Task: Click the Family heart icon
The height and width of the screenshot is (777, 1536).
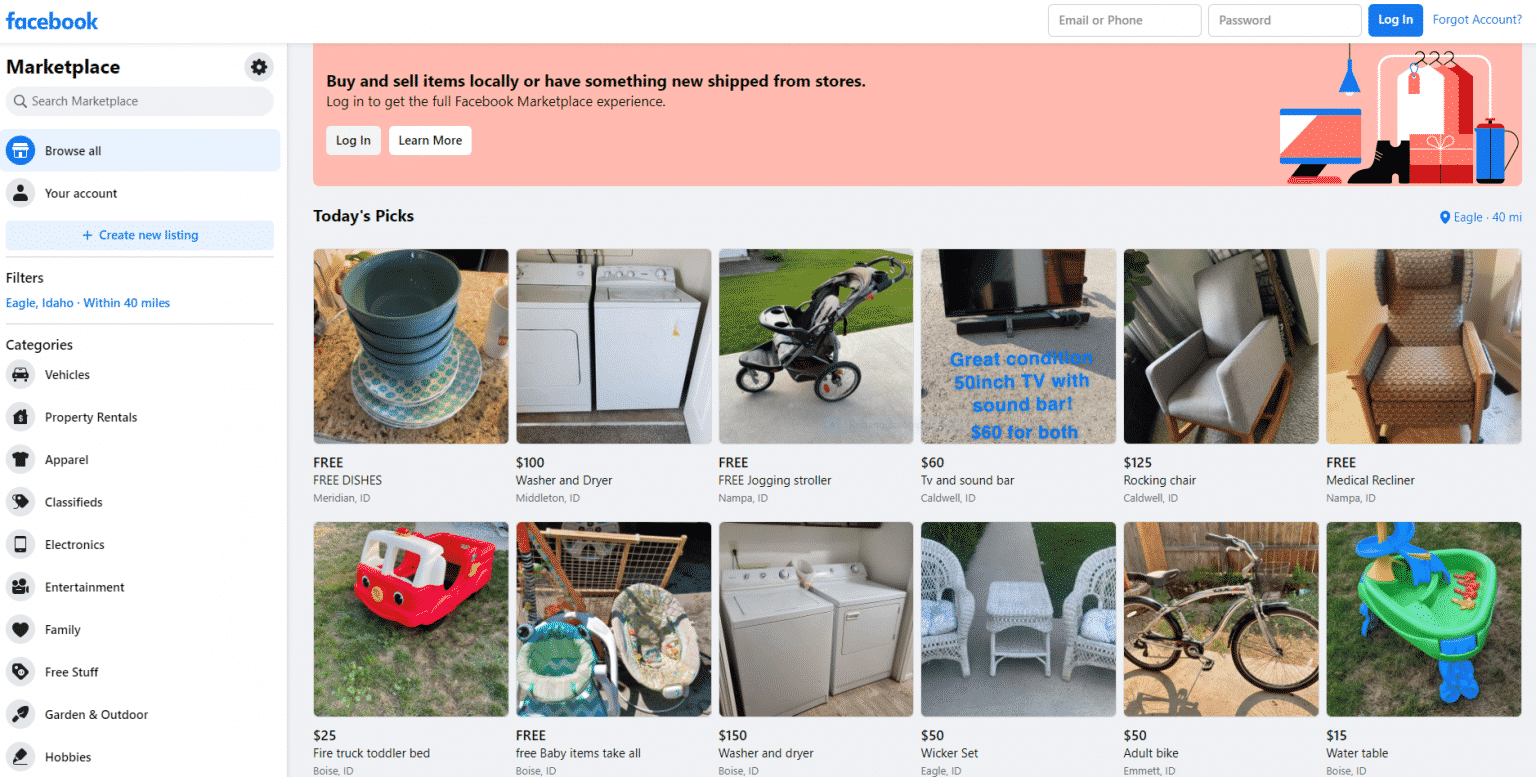Action: point(20,630)
